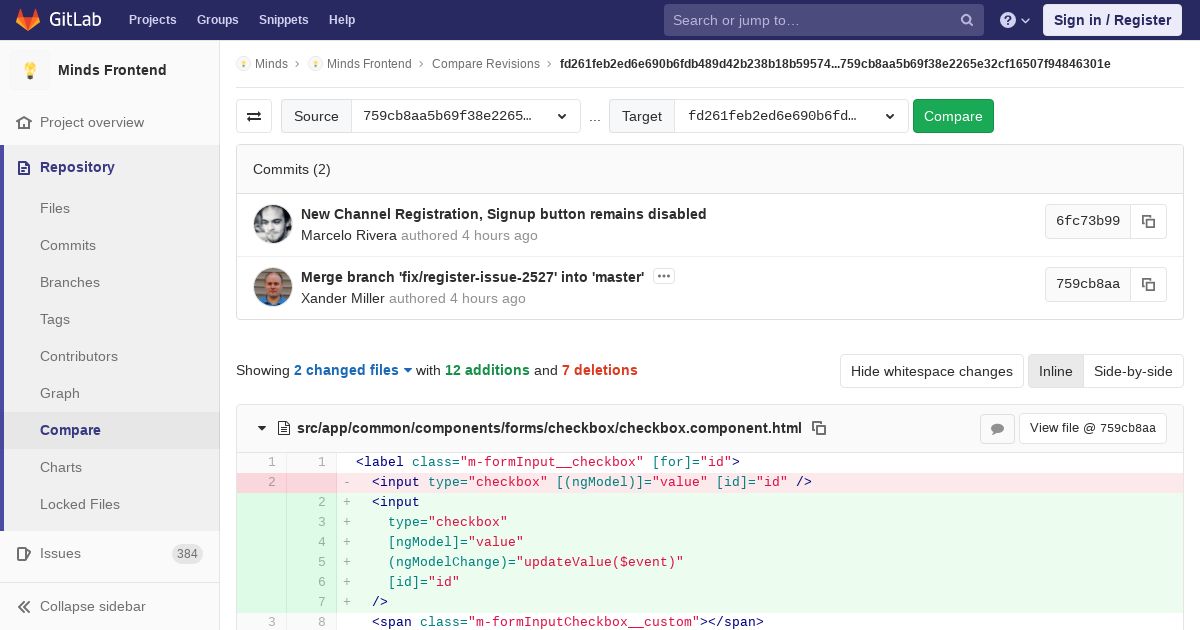Expand merge commit description ellipsis
The height and width of the screenshot is (630, 1200).
pos(664,276)
